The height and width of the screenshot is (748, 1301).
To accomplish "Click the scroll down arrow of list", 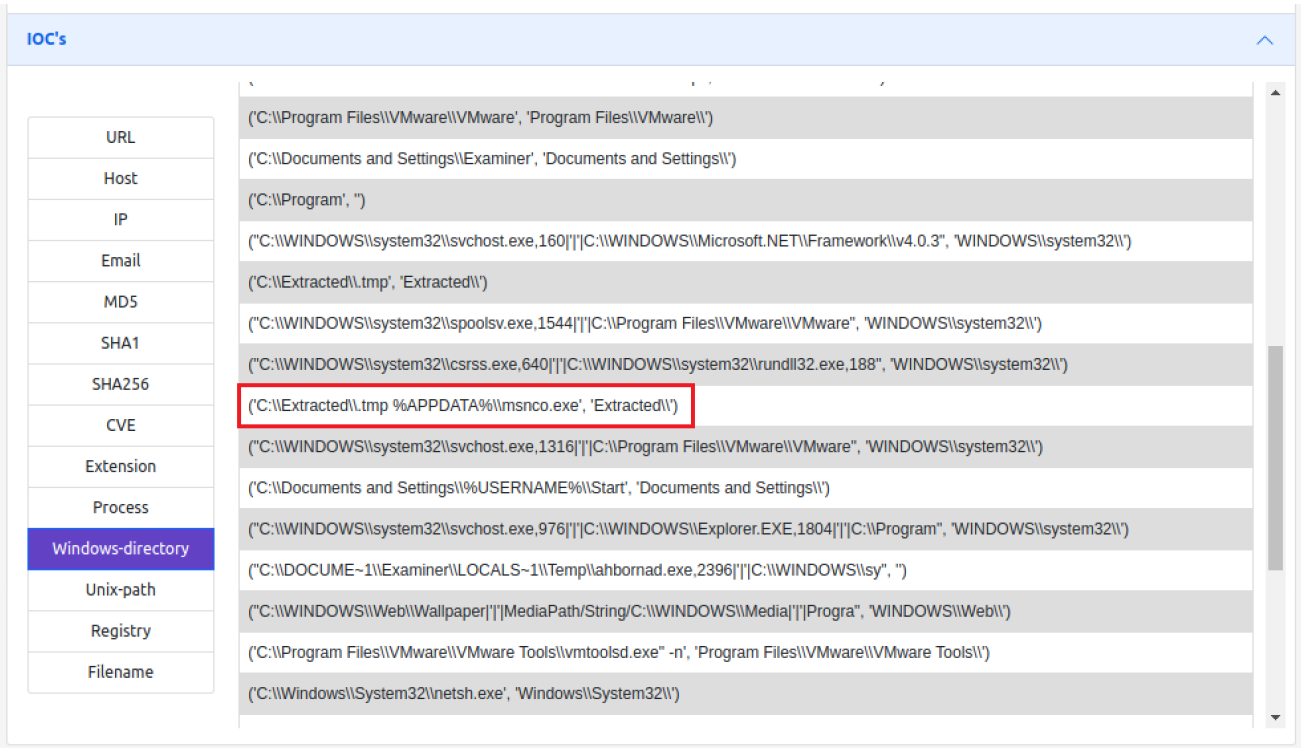I will click(x=1275, y=717).
